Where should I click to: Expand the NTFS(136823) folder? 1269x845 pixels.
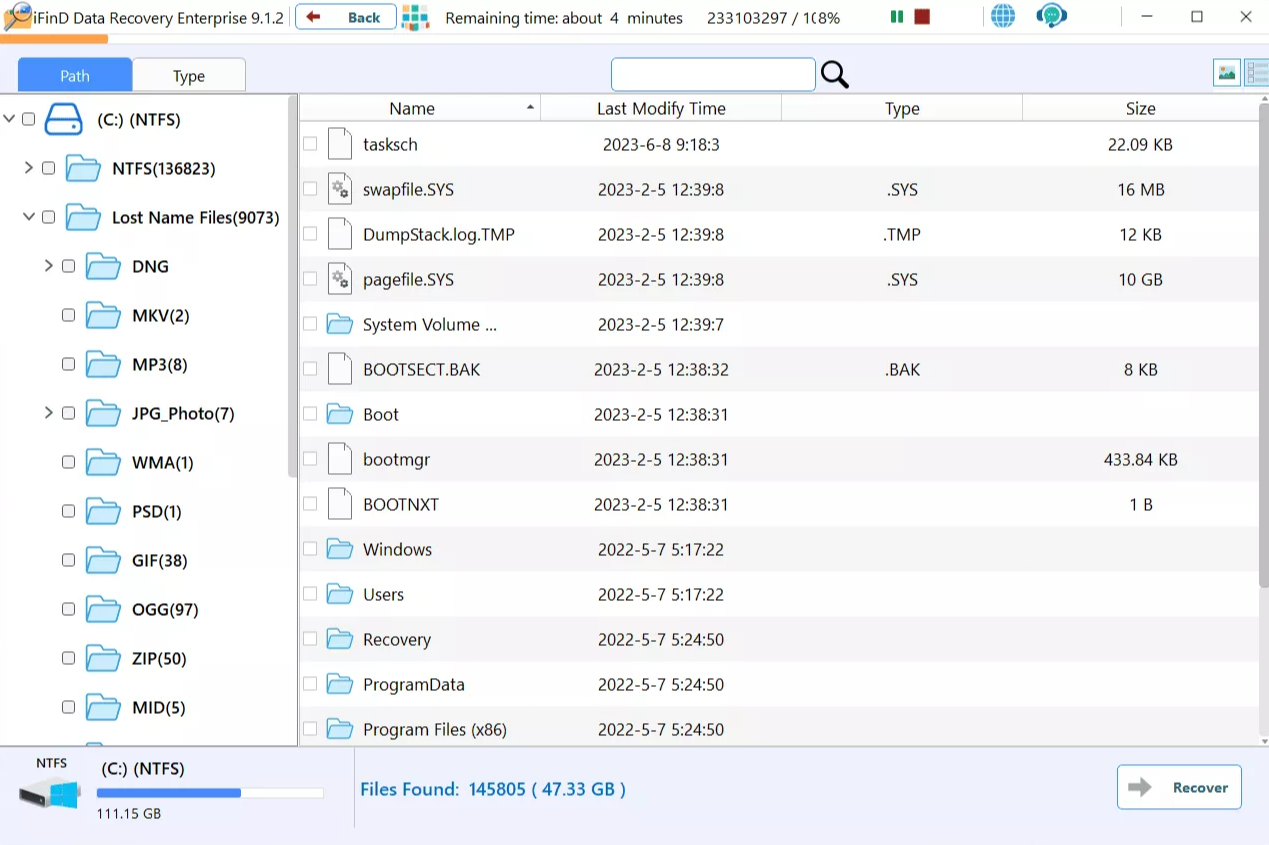click(29, 168)
